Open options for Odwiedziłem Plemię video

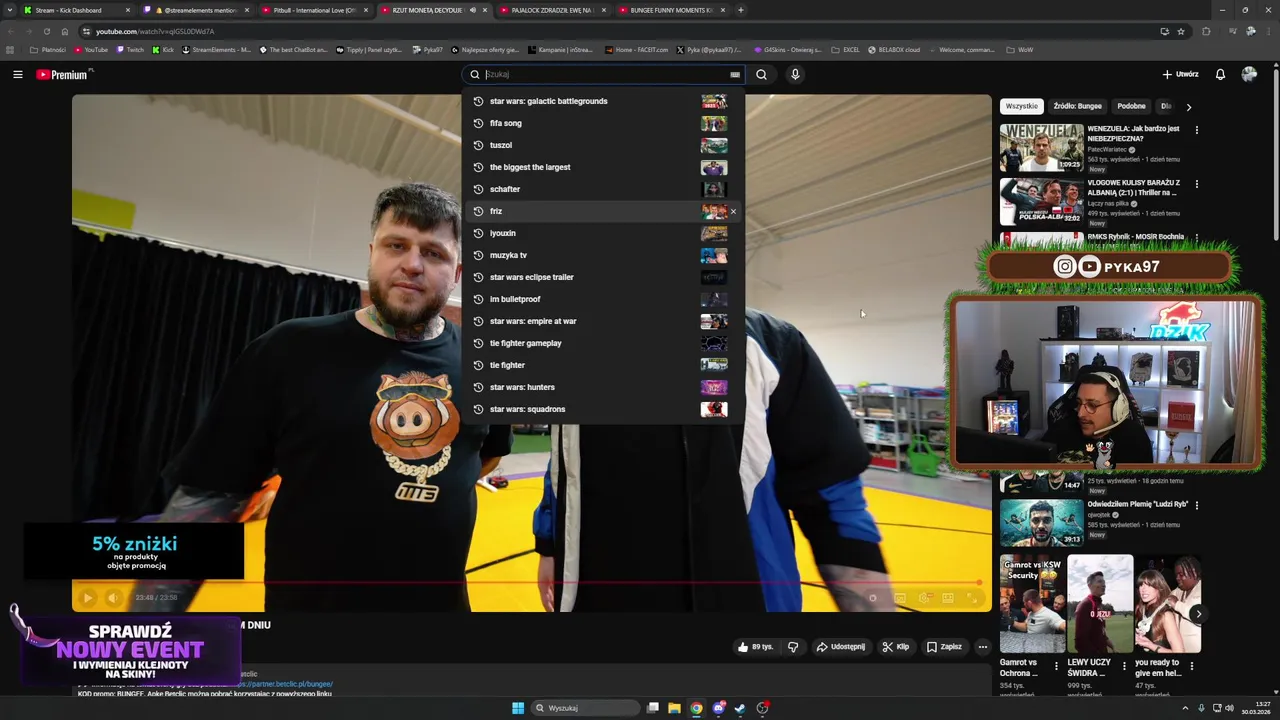coord(1196,506)
